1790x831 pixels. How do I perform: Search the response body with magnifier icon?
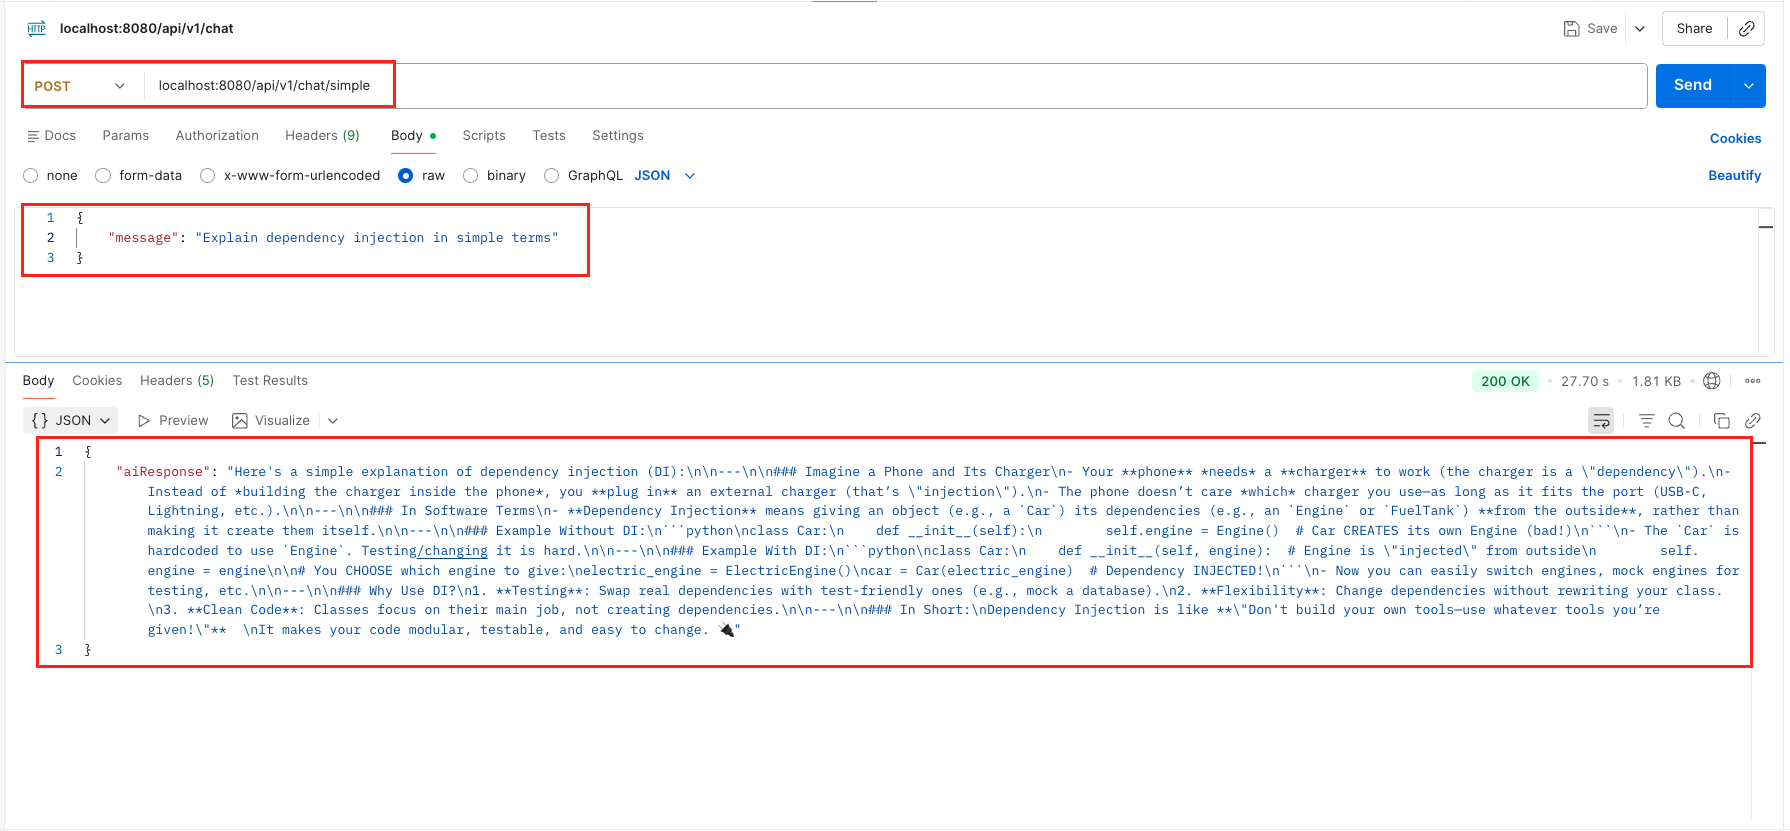(x=1677, y=421)
